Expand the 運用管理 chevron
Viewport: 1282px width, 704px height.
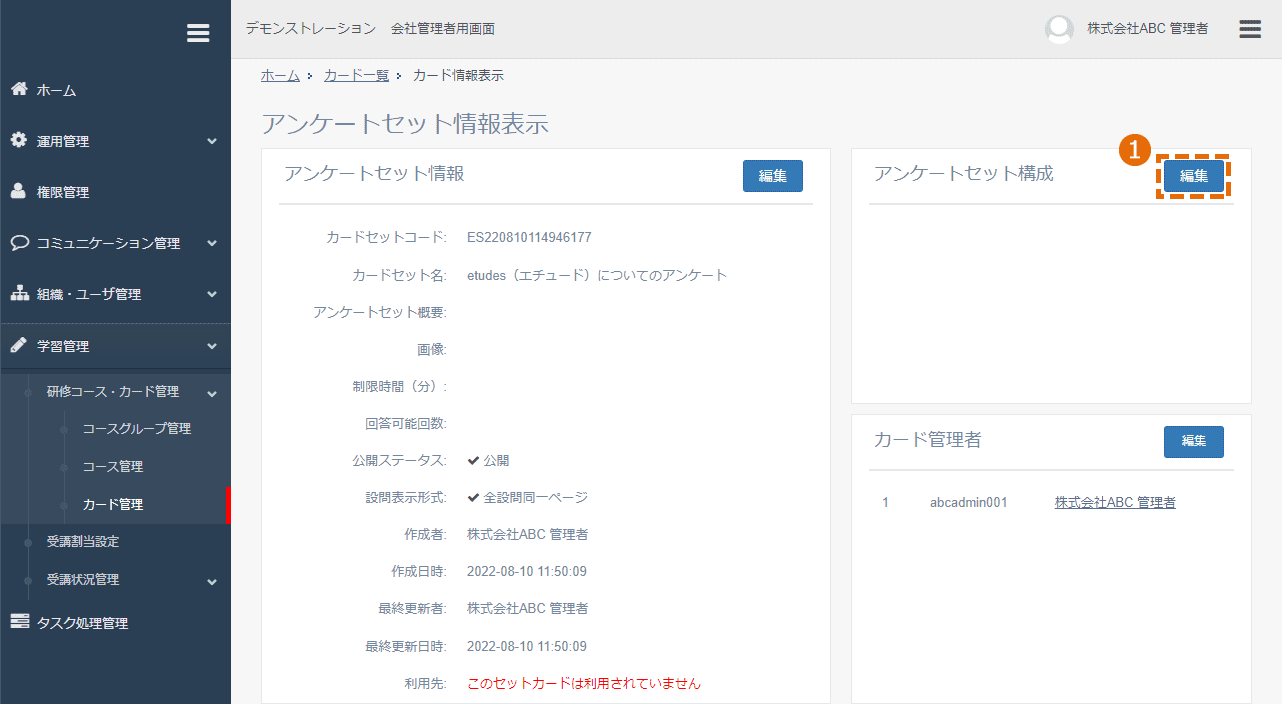click(212, 142)
